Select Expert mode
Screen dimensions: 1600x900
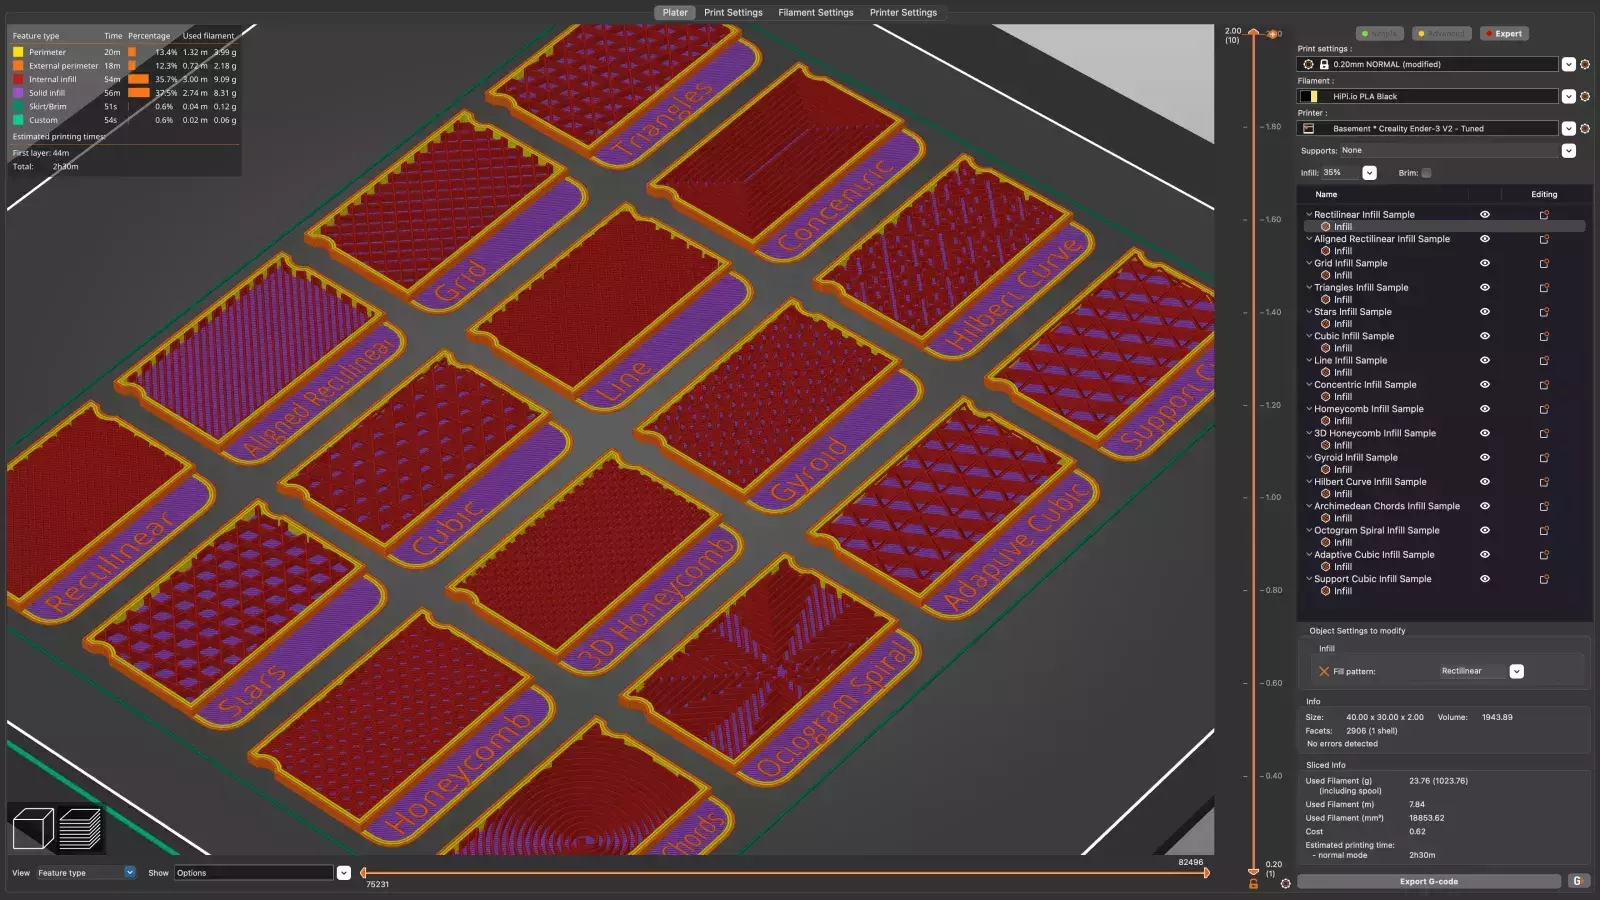point(1504,33)
